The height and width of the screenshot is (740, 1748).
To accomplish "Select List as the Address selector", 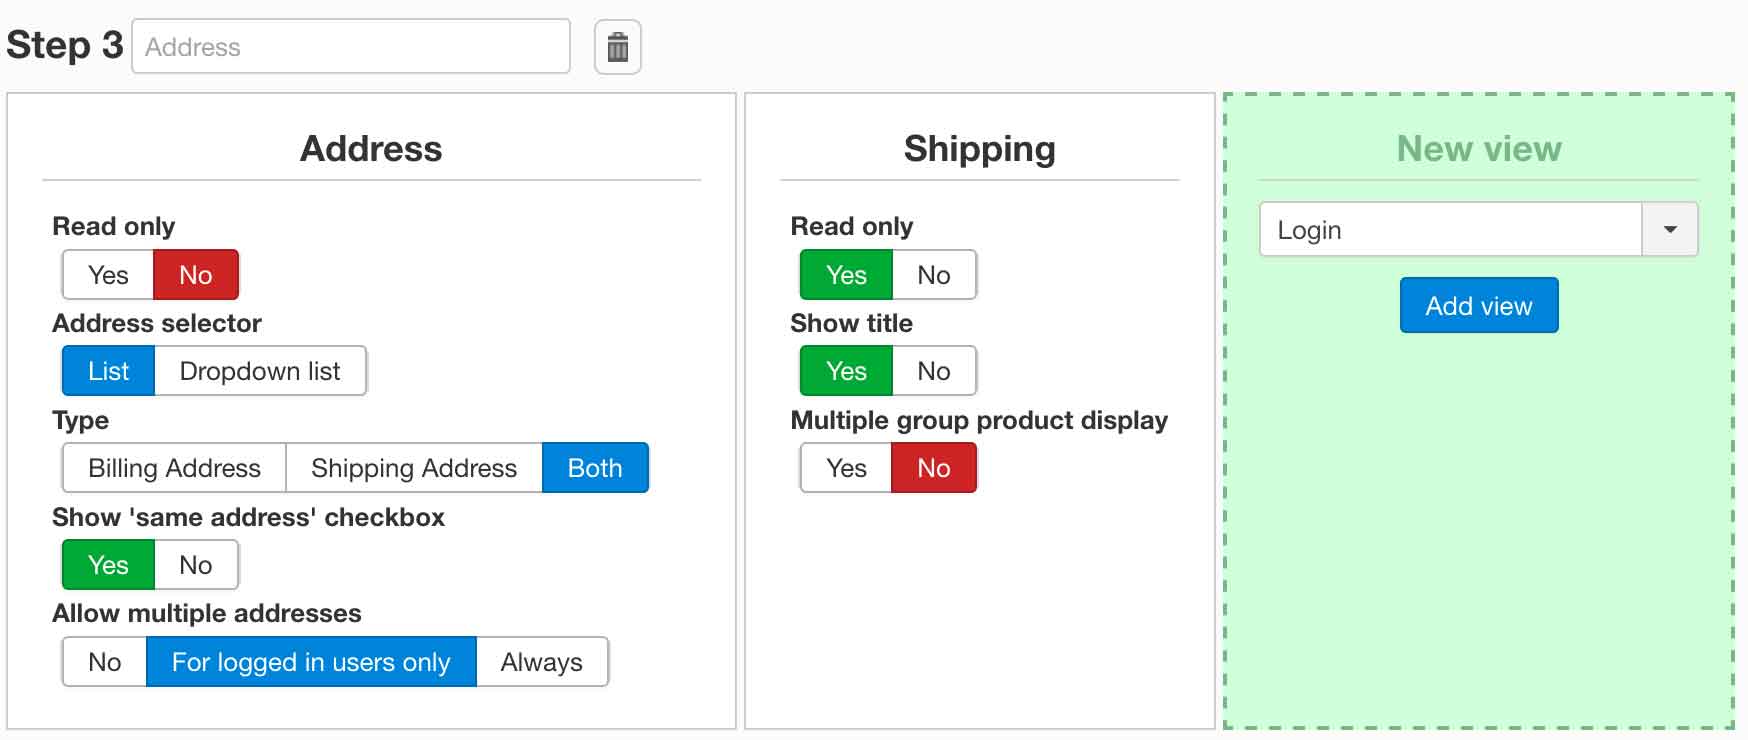I will (108, 371).
